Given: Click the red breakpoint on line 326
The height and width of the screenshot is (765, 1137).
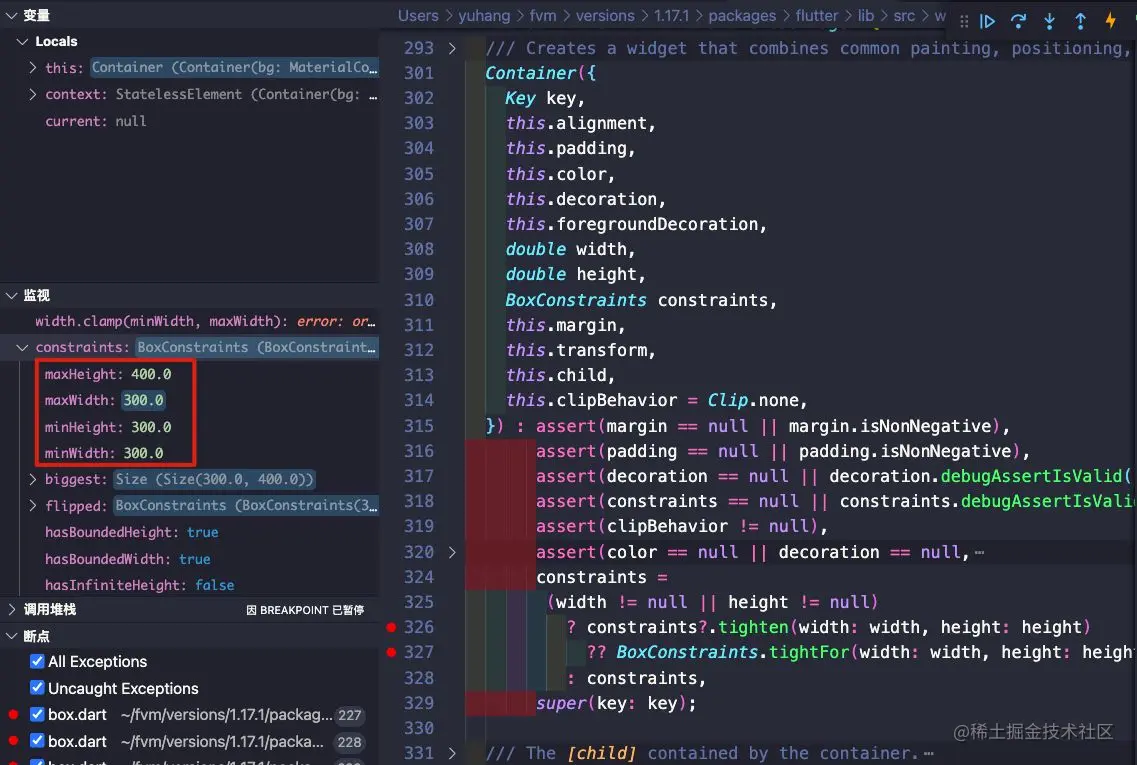Looking at the screenshot, I should [390, 627].
